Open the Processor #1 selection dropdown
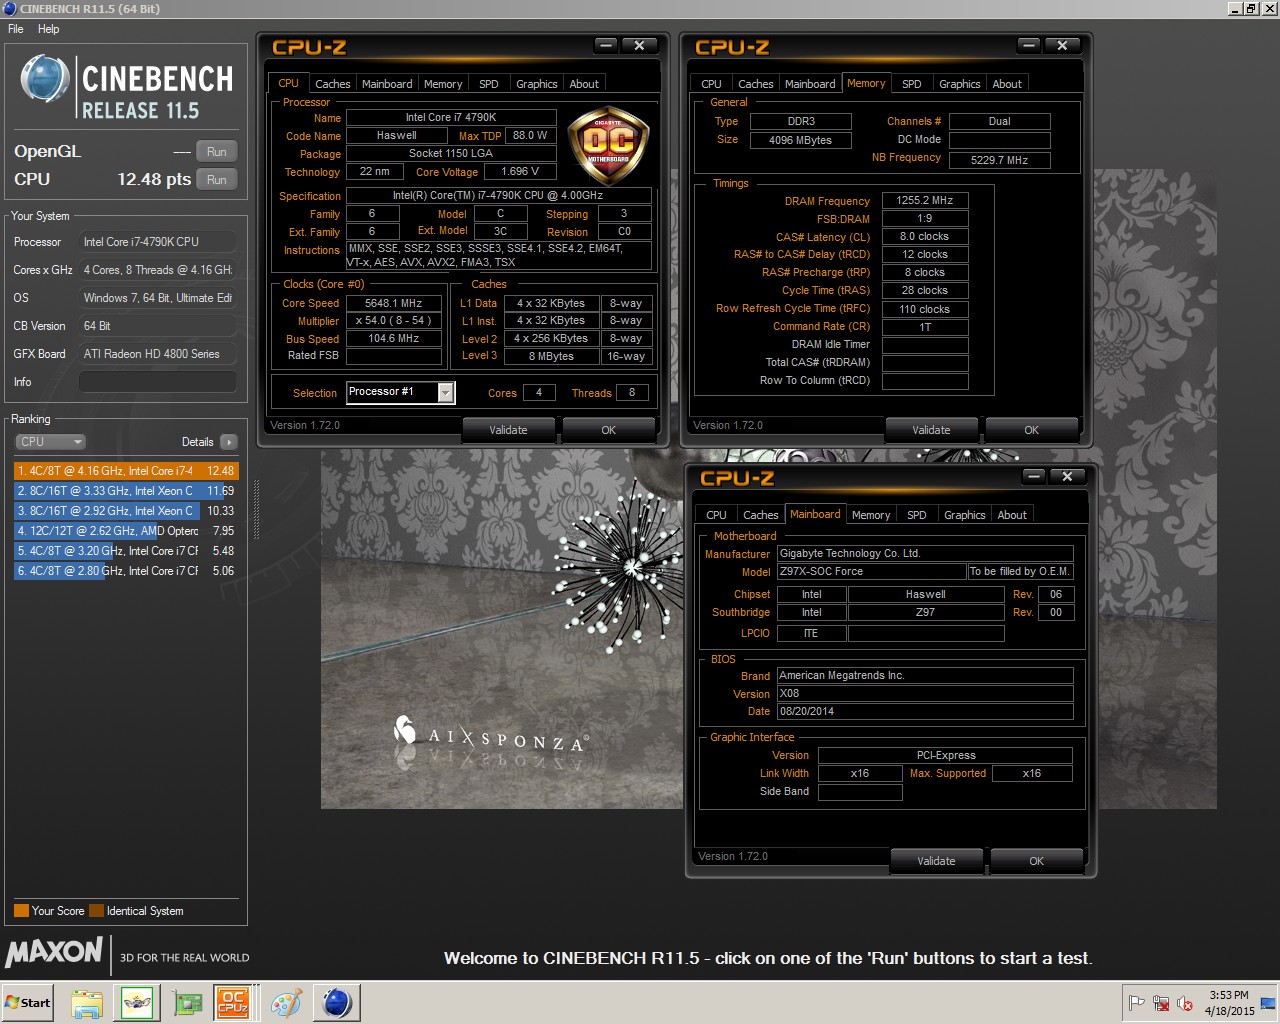This screenshot has height=1024, width=1280. [x=400, y=392]
